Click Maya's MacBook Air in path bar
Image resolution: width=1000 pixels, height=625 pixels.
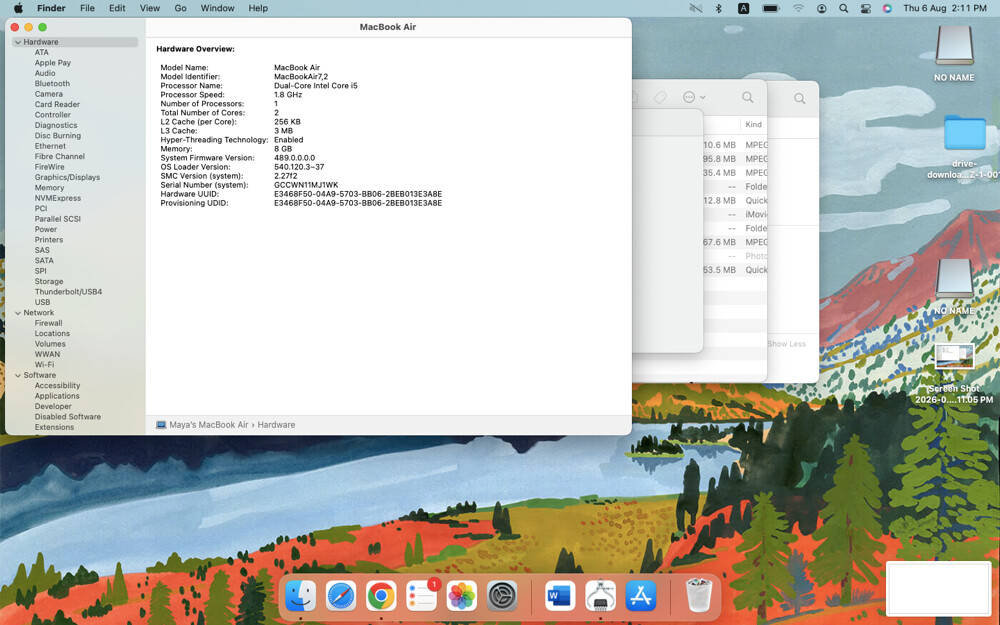(x=209, y=425)
